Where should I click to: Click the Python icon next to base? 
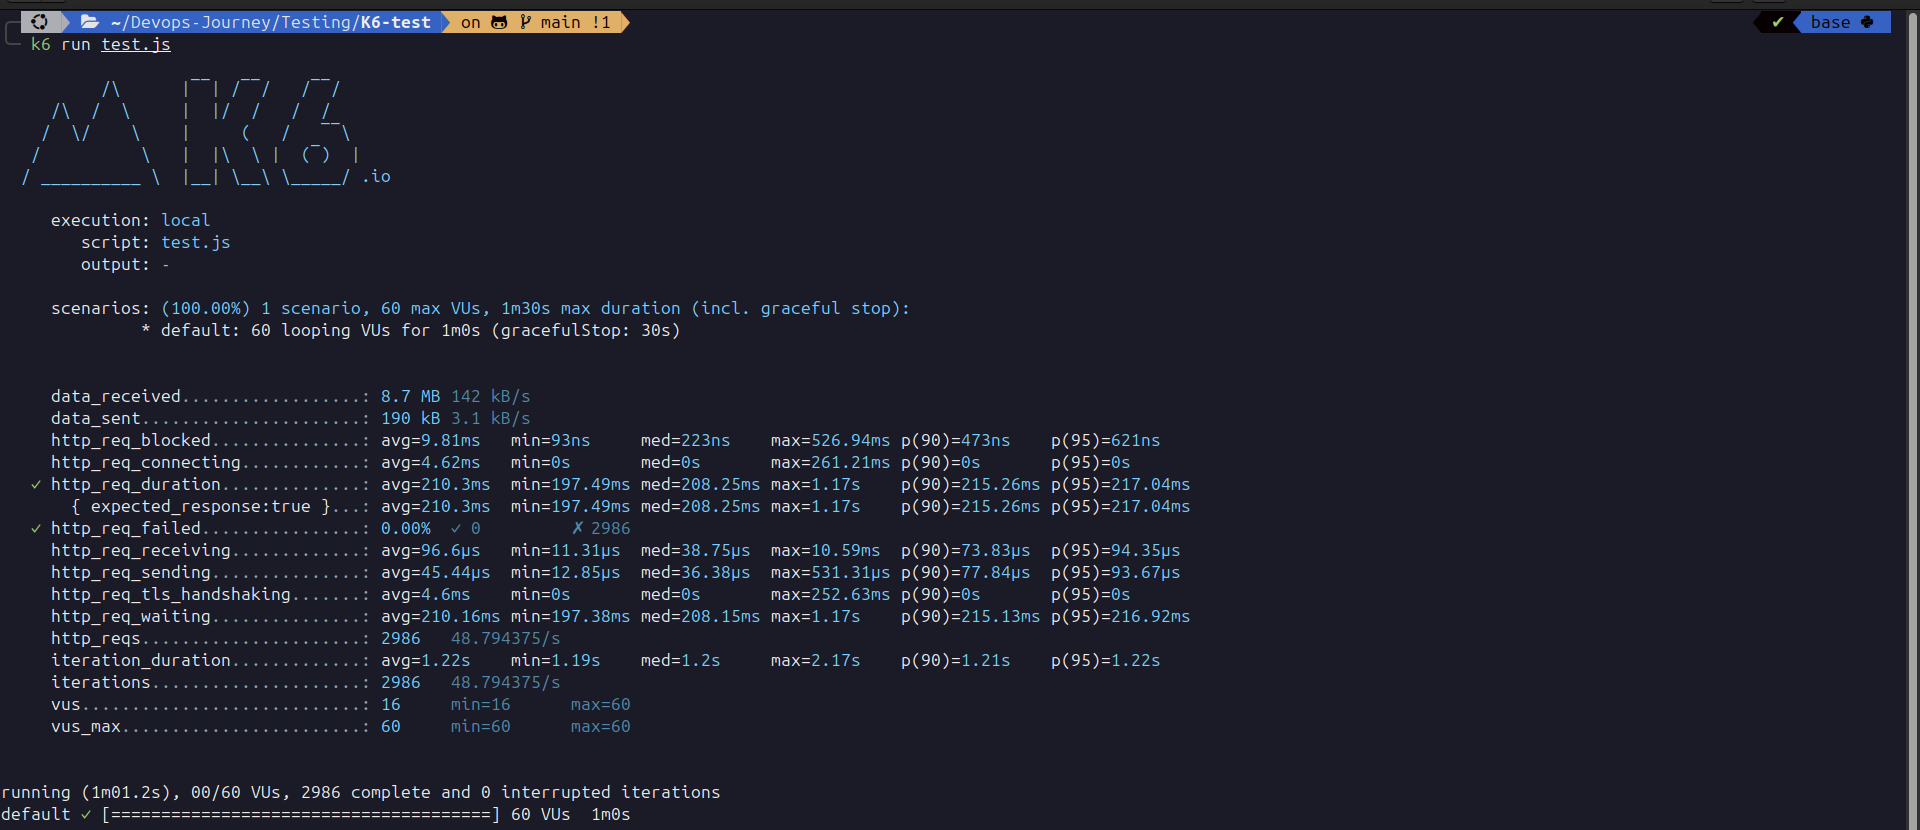click(x=1867, y=22)
